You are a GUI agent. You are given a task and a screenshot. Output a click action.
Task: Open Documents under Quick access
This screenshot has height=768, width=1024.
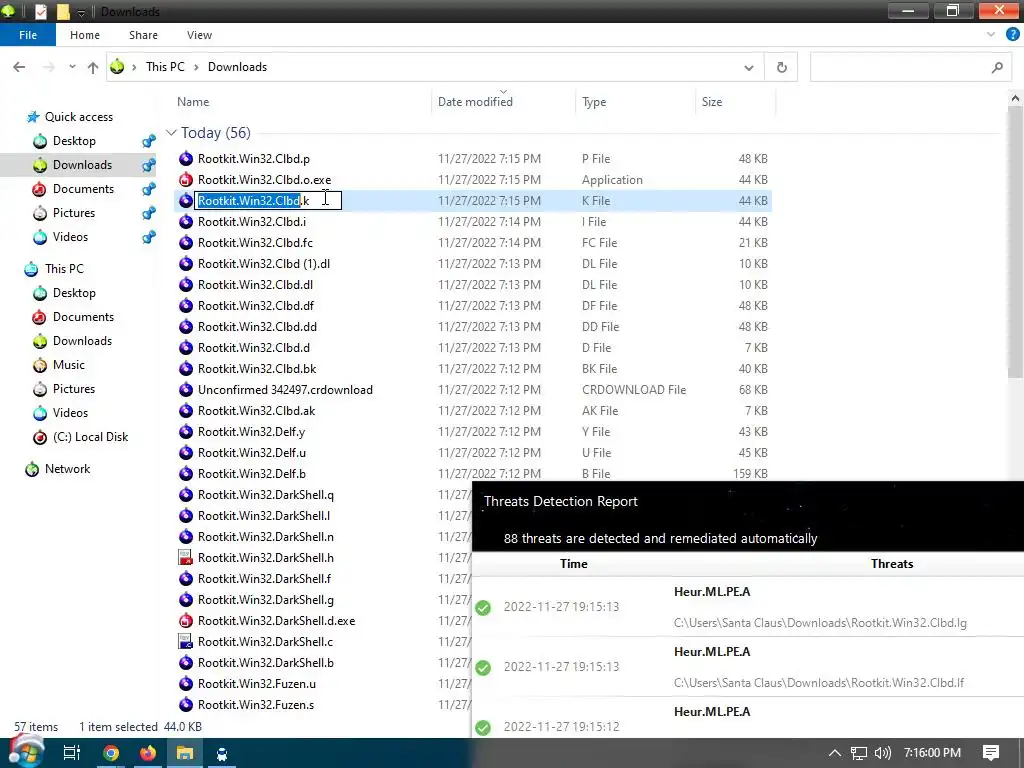coord(84,189)
